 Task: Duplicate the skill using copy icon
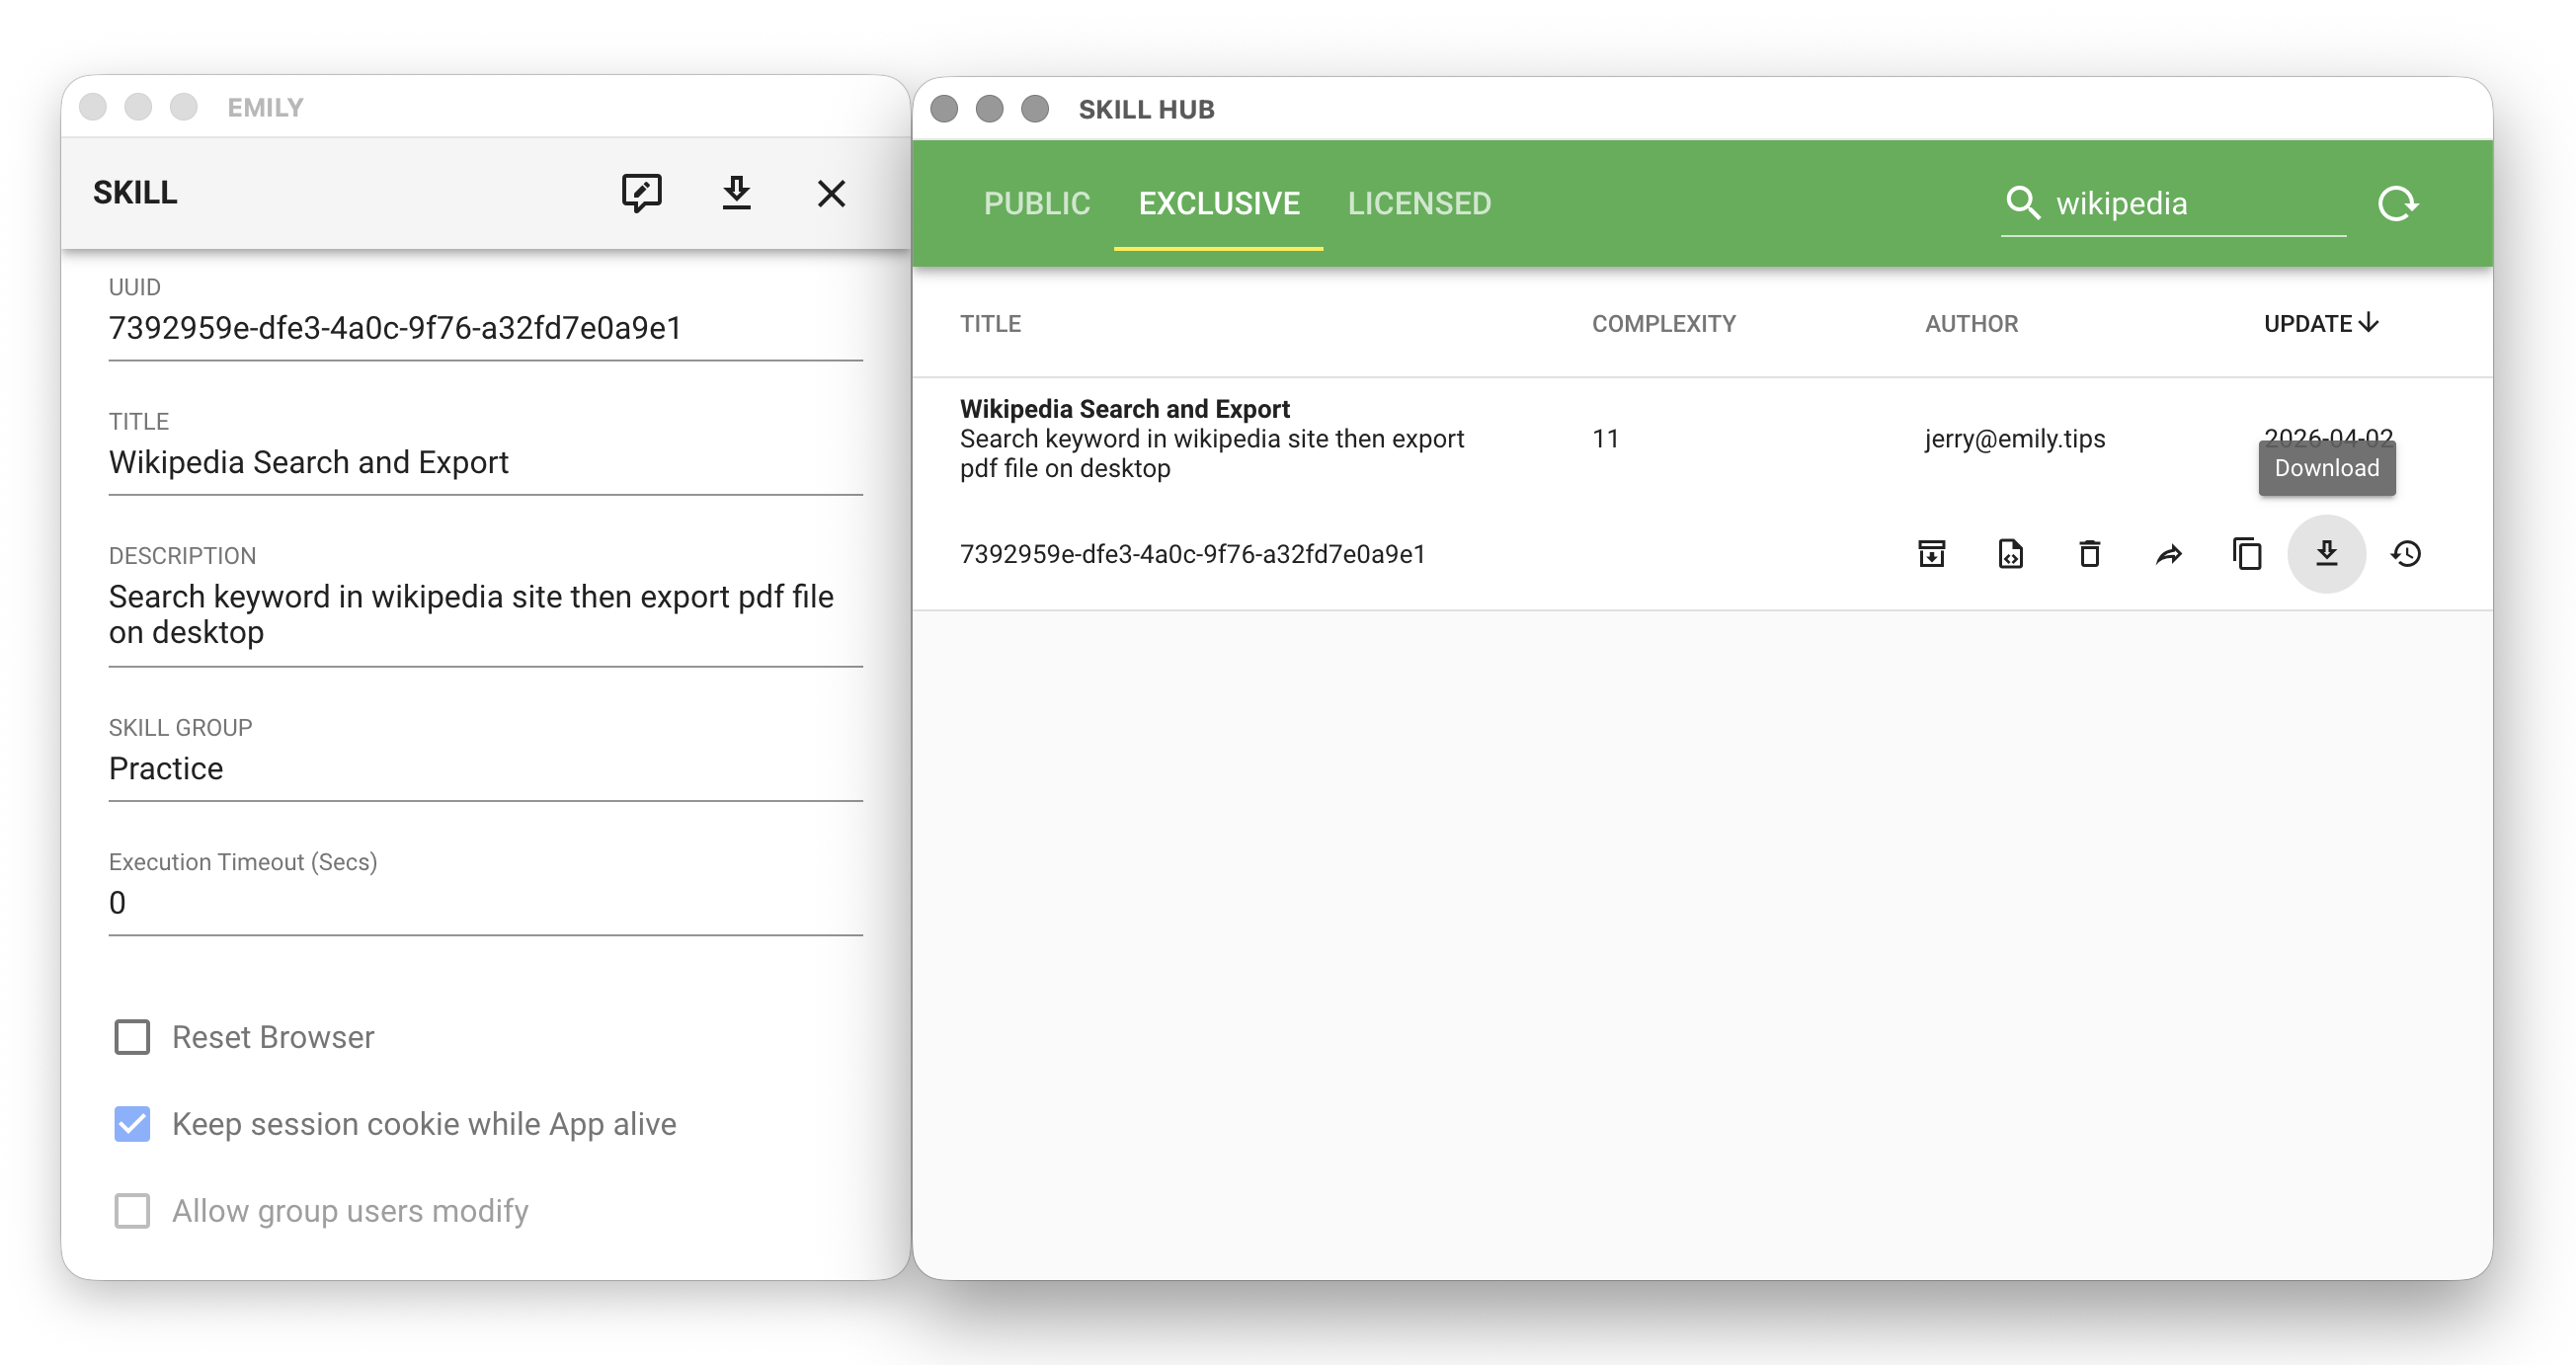click(2247, 553)
